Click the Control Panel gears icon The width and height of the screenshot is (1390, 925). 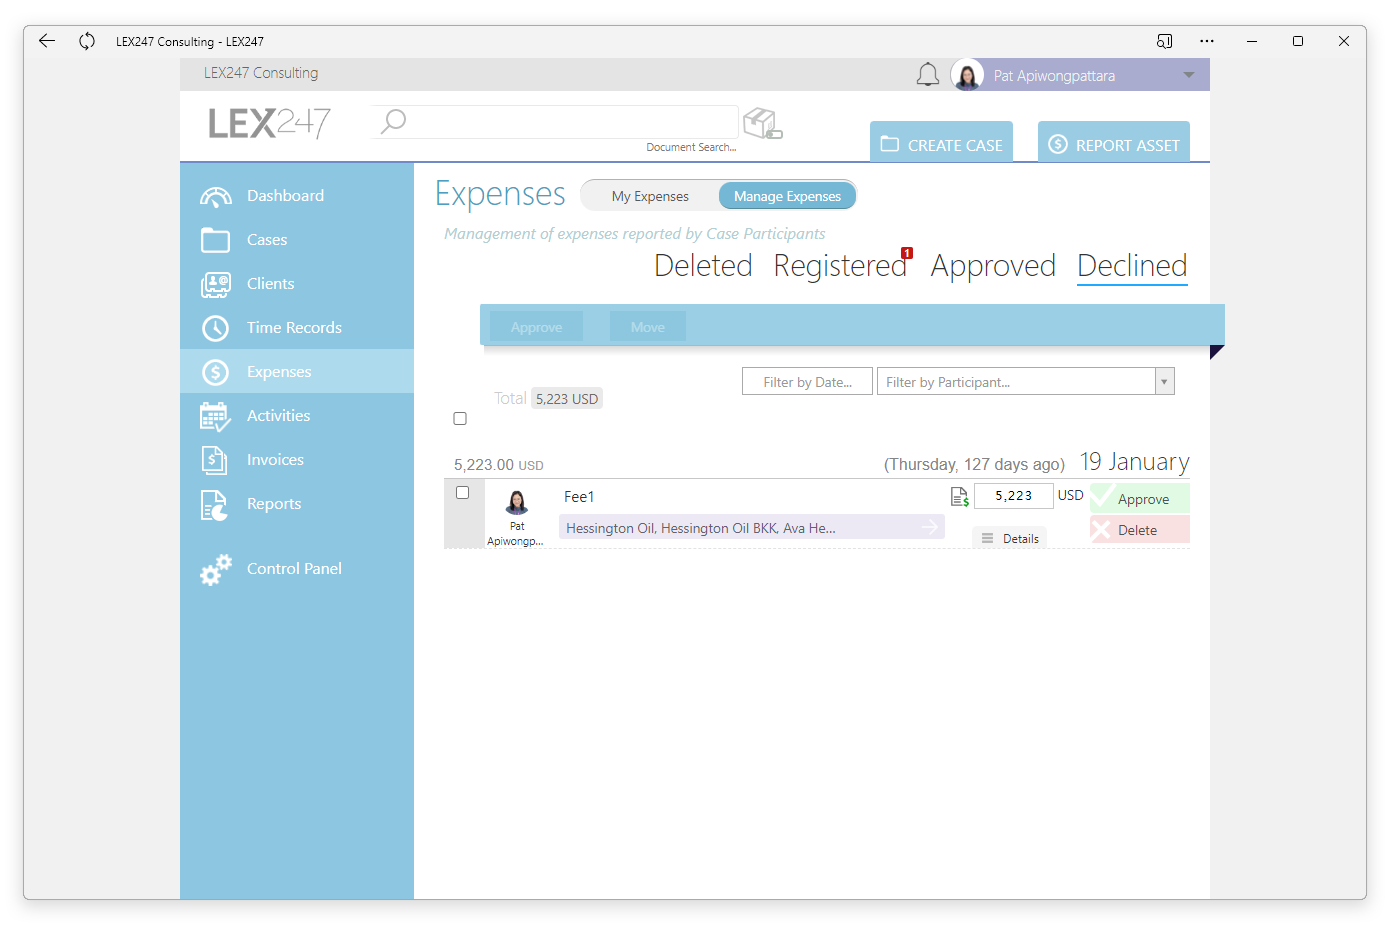(216, 569)
